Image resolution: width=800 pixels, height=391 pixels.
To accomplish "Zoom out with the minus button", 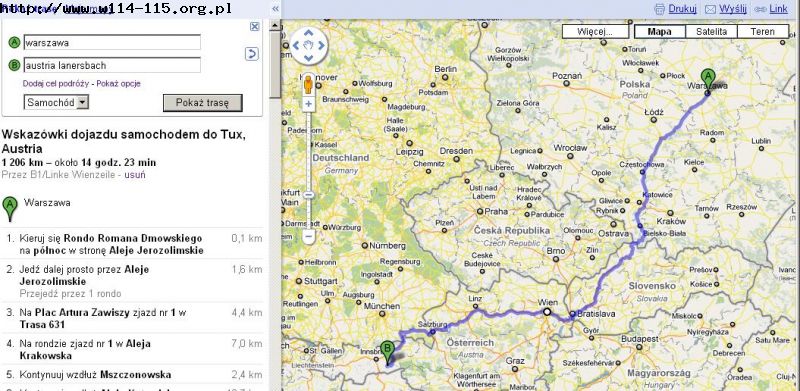I will point(308,237).
